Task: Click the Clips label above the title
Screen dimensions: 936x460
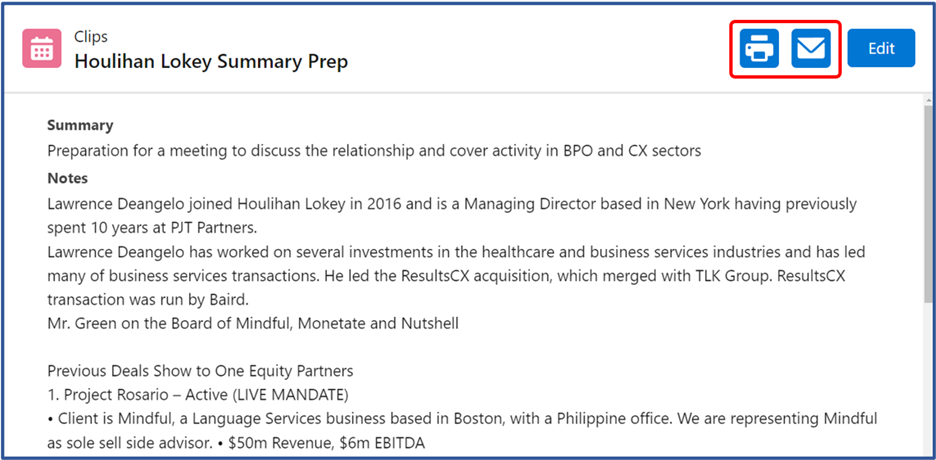Action: pos(91,36)
